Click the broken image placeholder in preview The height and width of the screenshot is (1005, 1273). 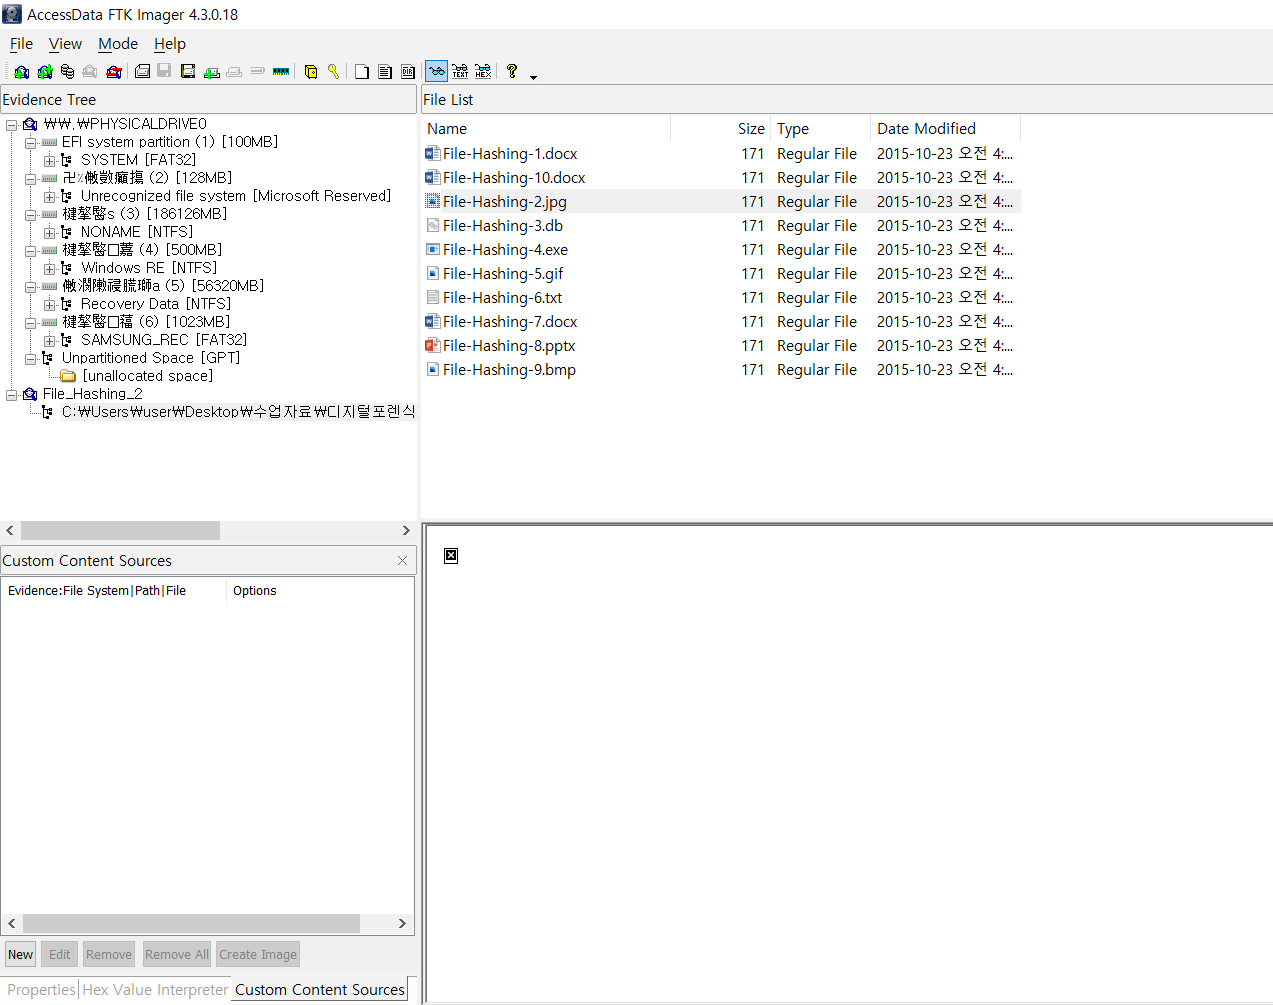click(x=451, y=556)
